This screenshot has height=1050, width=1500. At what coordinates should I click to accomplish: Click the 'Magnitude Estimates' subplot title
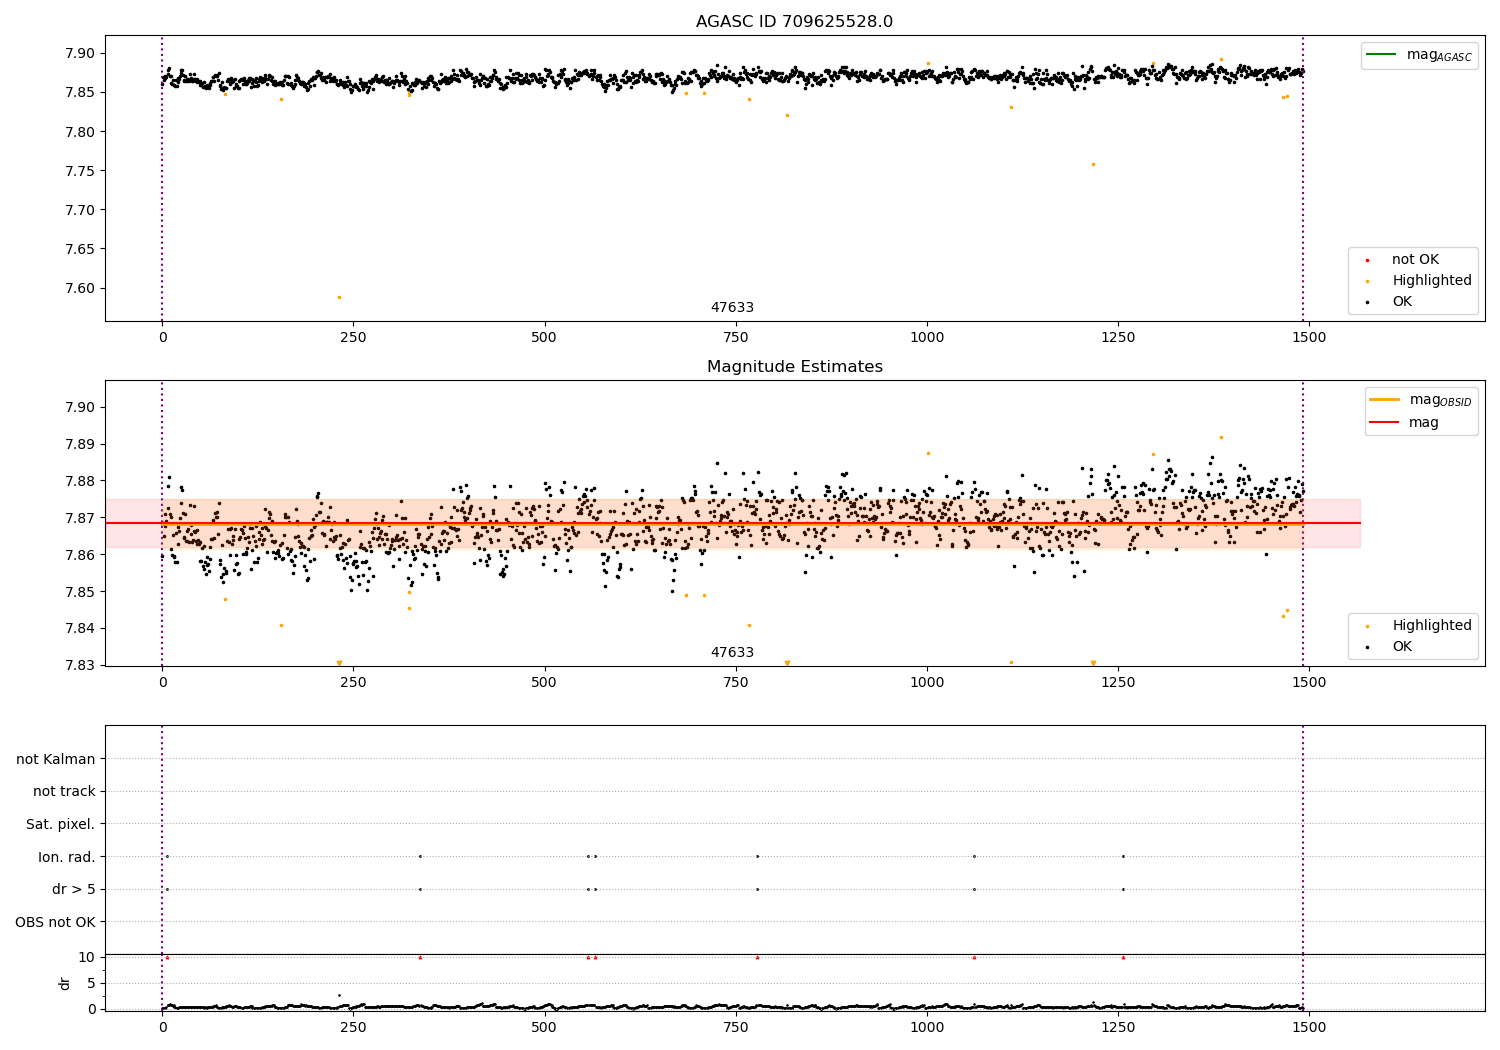tap(794, 367)
